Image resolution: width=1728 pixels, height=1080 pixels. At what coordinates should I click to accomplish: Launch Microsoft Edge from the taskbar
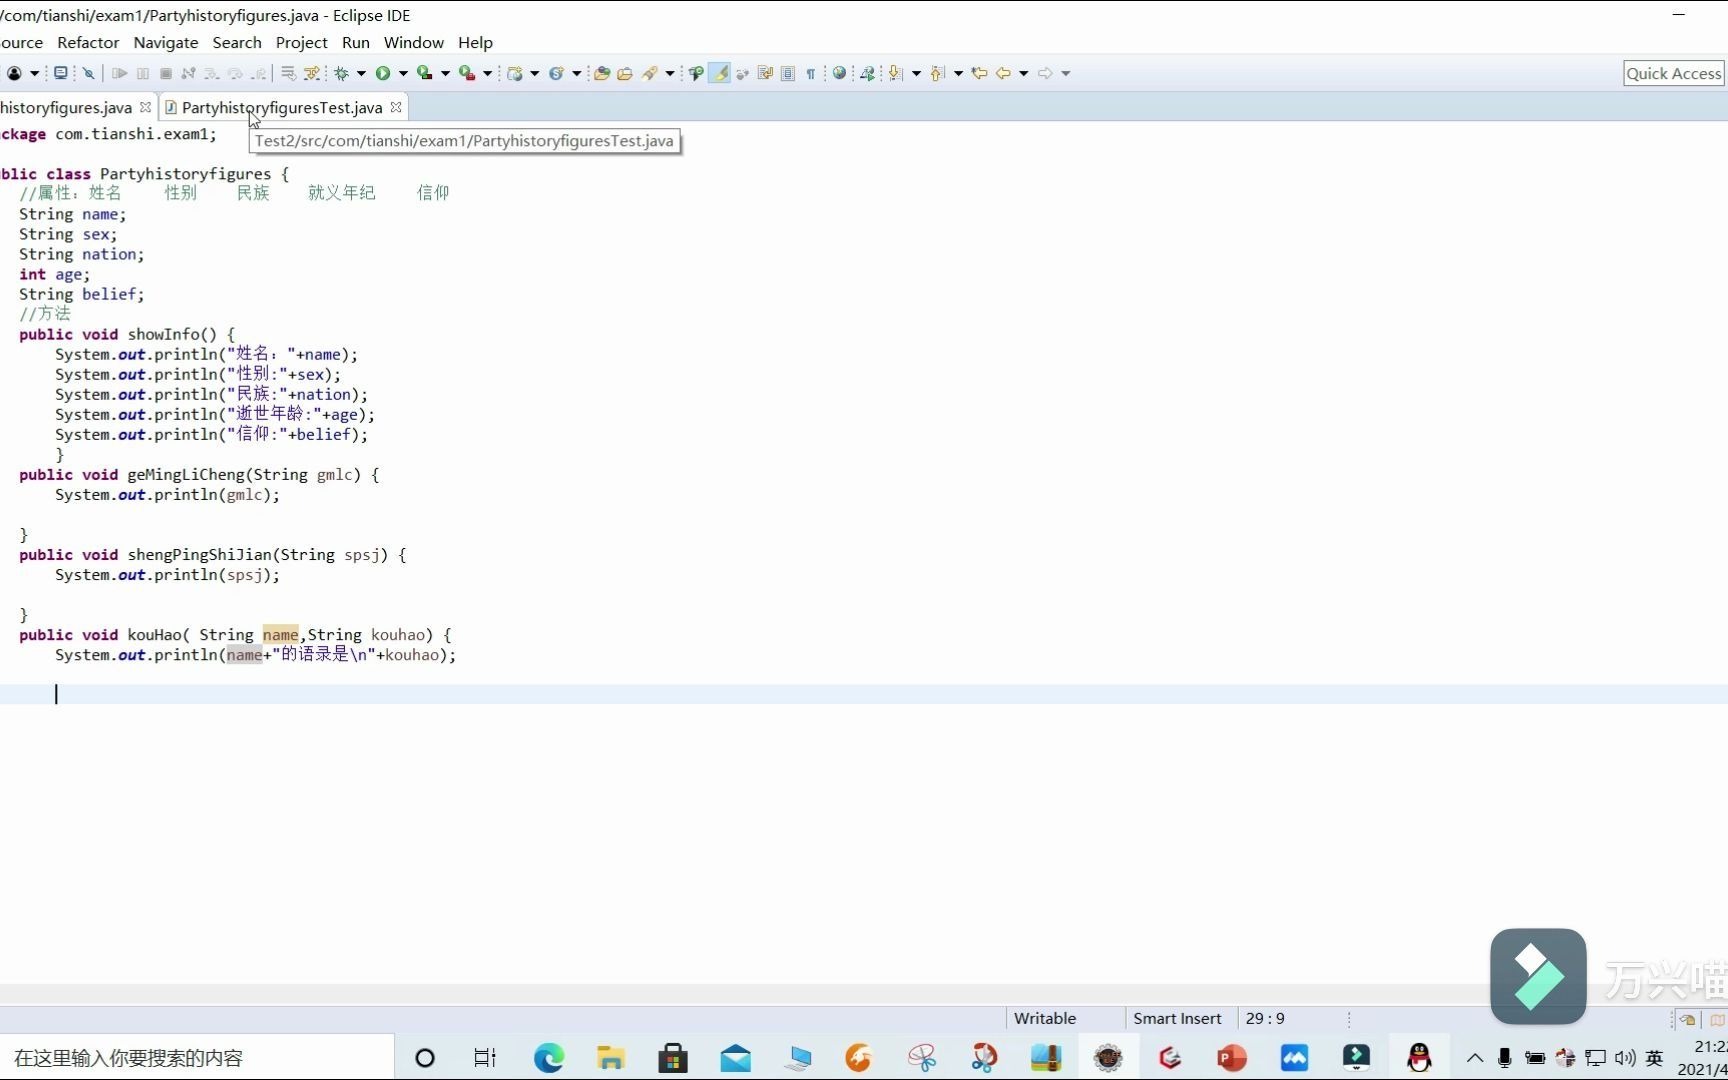[x=549, y=1057]
